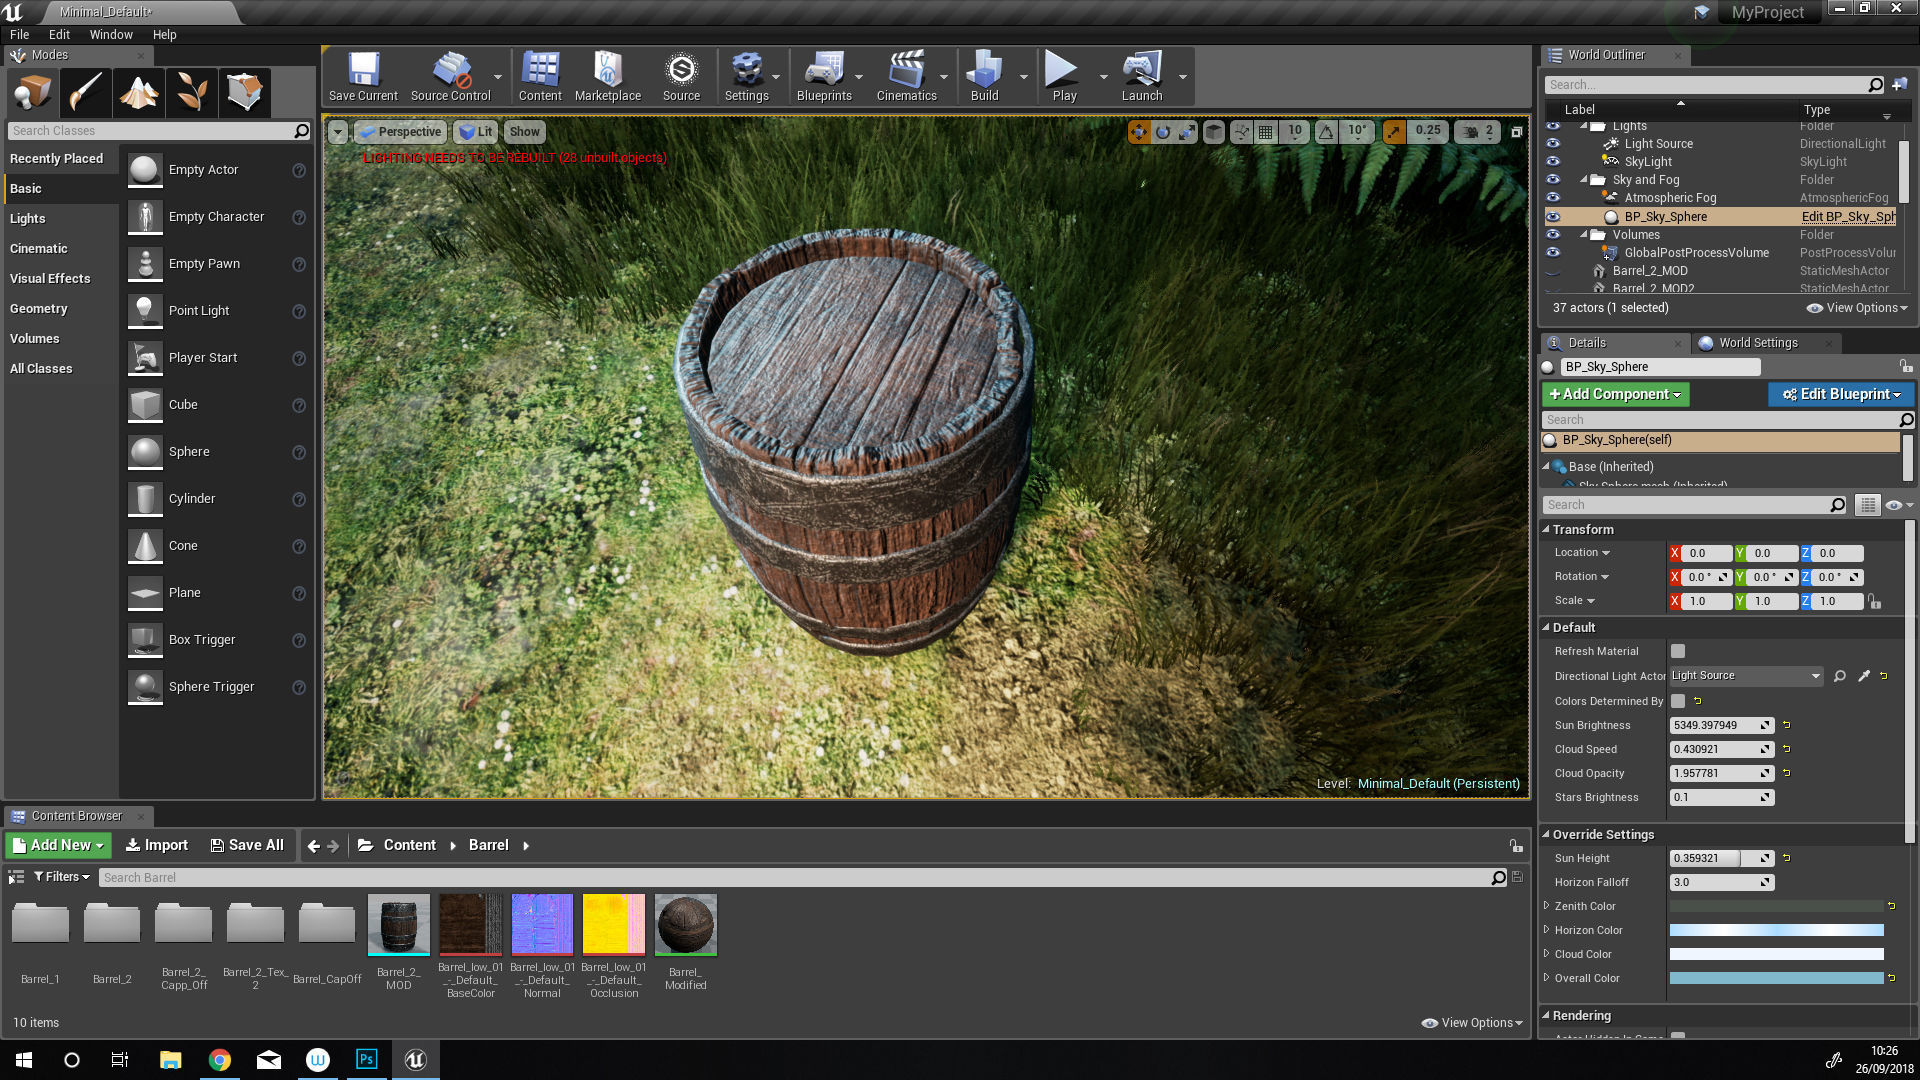Toggle grid snapping in viewport
This screenshot has width=1920, height=1080.
pos(1266,132)
